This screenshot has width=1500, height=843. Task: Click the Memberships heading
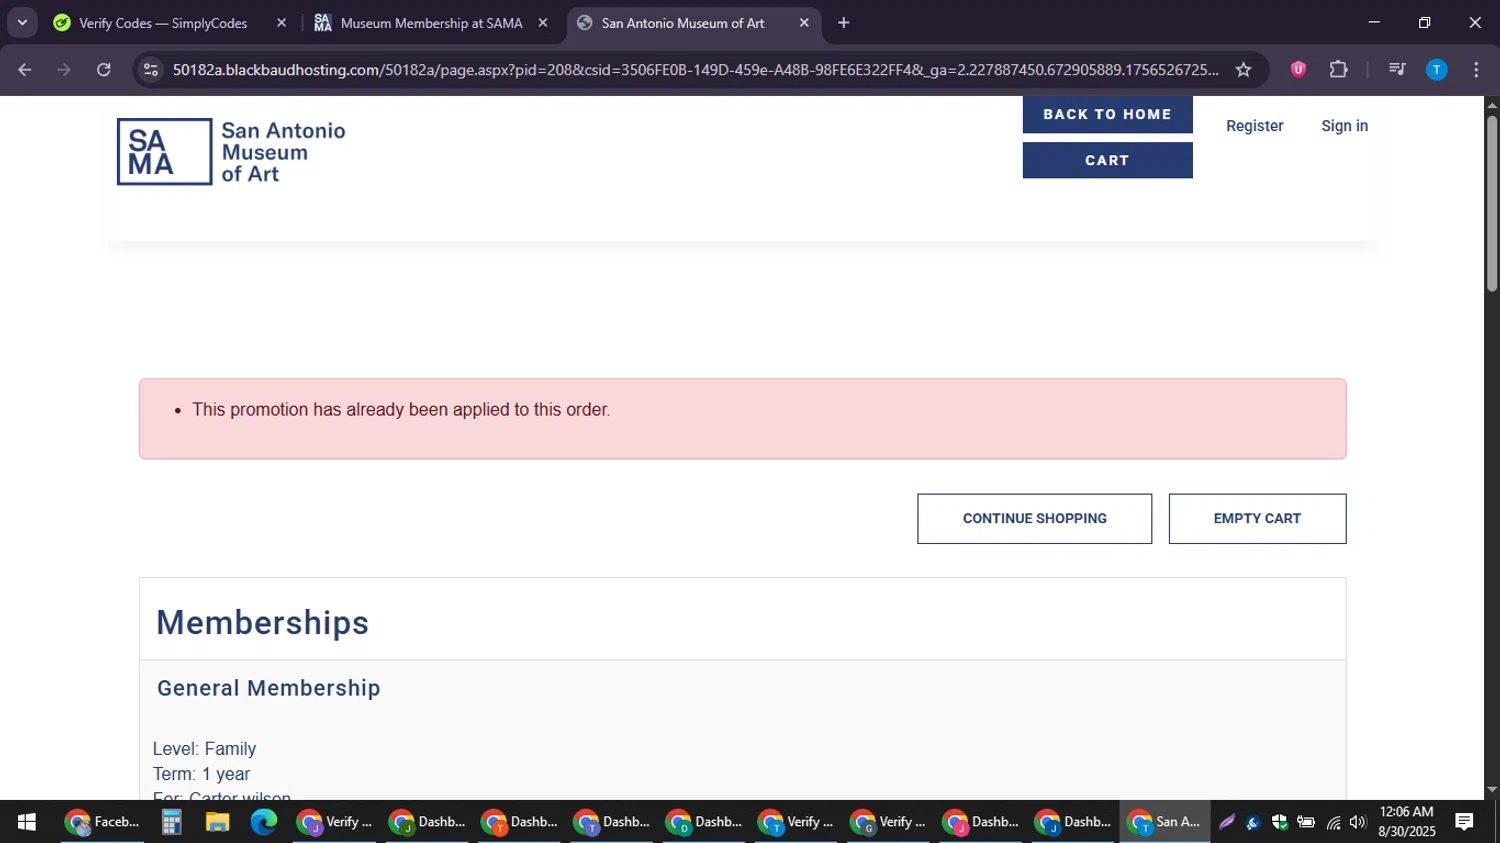tap(263, 623)
